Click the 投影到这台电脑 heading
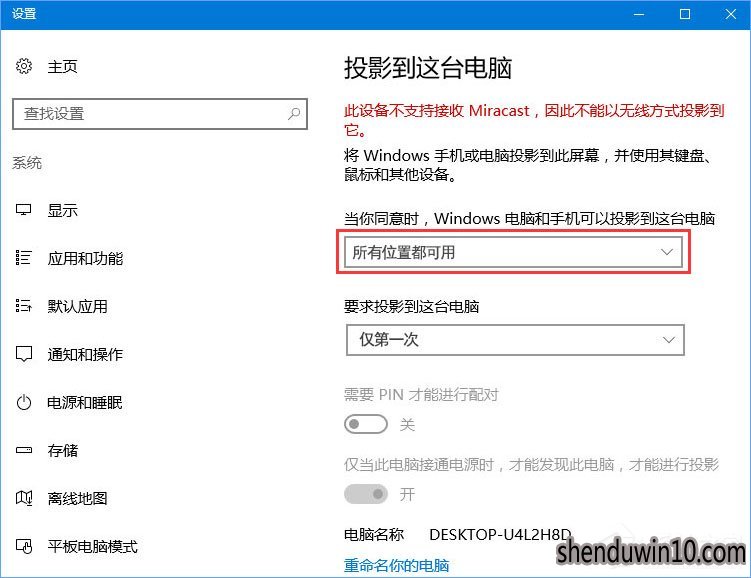The width and height of the screenshot is (751, 578). click(428, 68)
